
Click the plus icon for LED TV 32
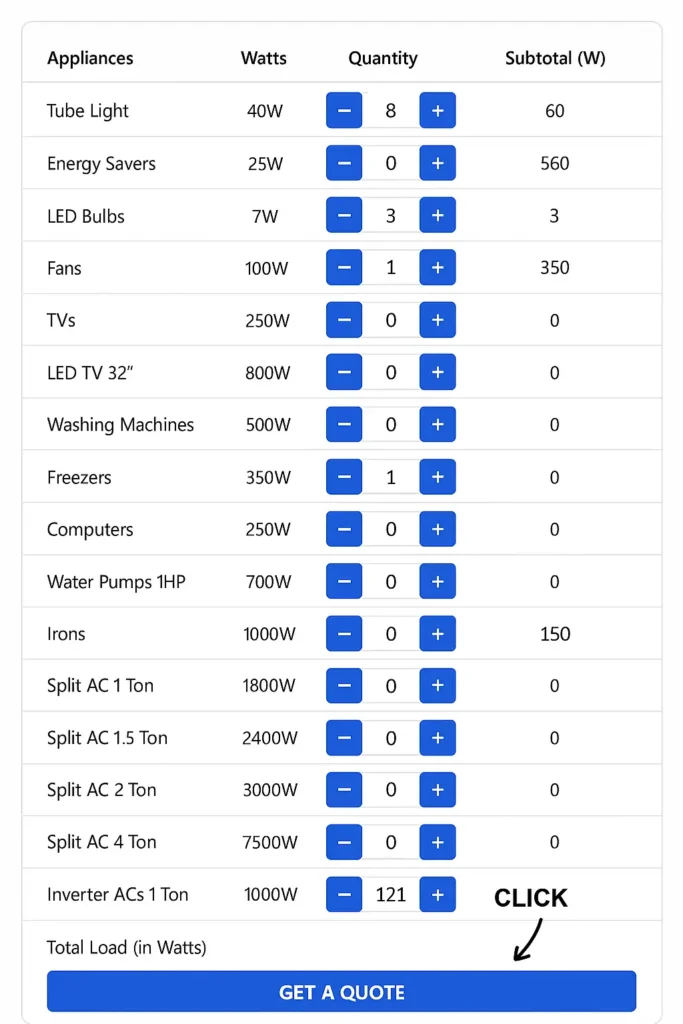(437, 372)
